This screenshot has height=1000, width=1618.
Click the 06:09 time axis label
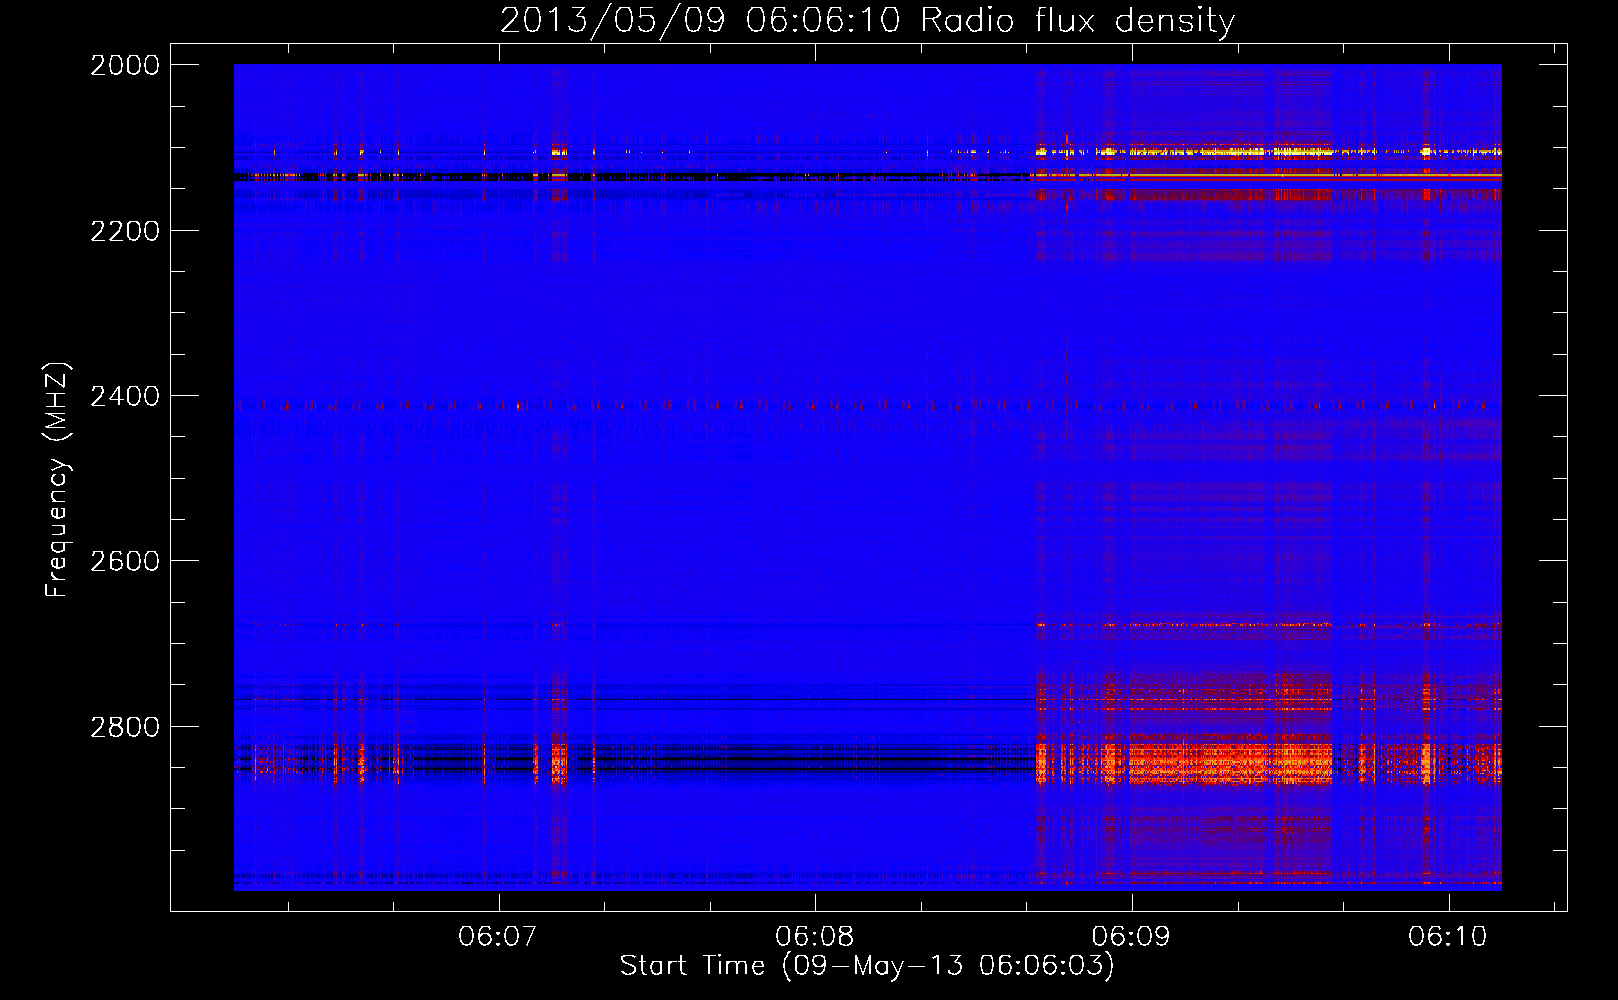click(1132, 937)
